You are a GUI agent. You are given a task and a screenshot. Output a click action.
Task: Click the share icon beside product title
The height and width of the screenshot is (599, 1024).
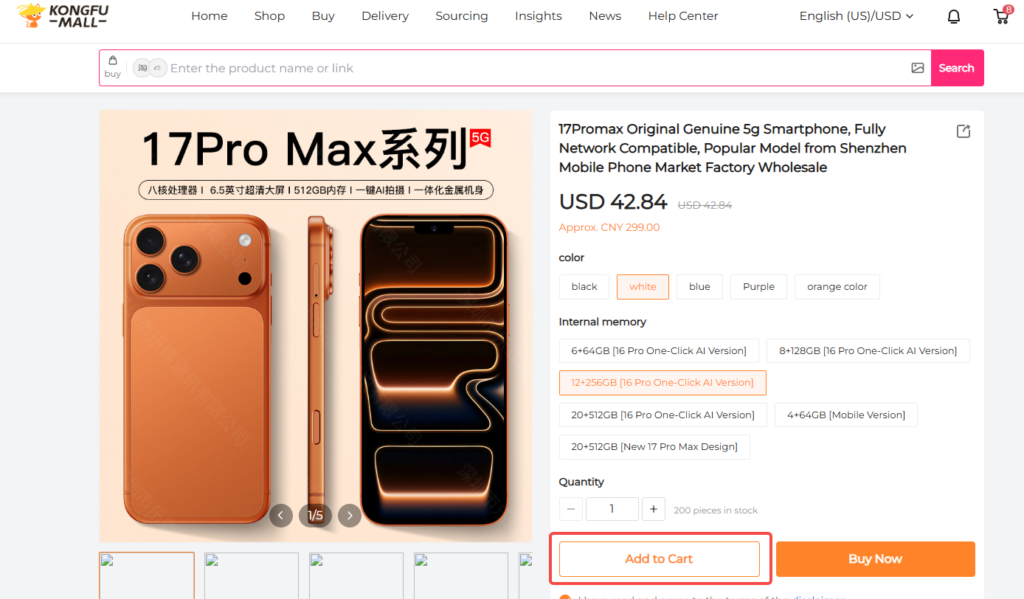pos(963,131)
